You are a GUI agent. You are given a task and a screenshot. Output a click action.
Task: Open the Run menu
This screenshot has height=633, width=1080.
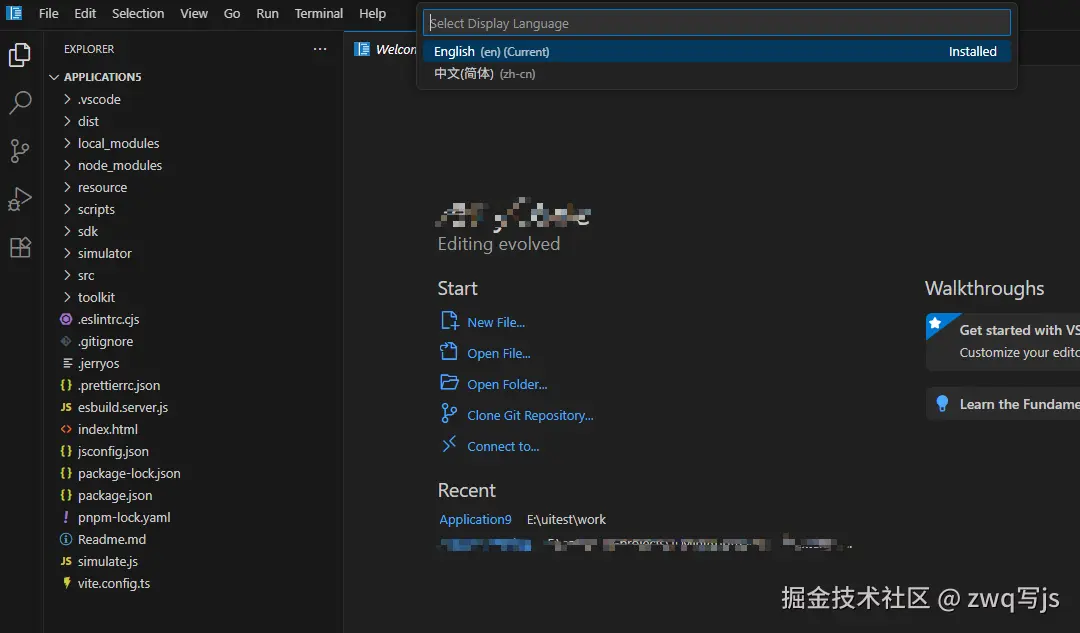tap(267, 13)
